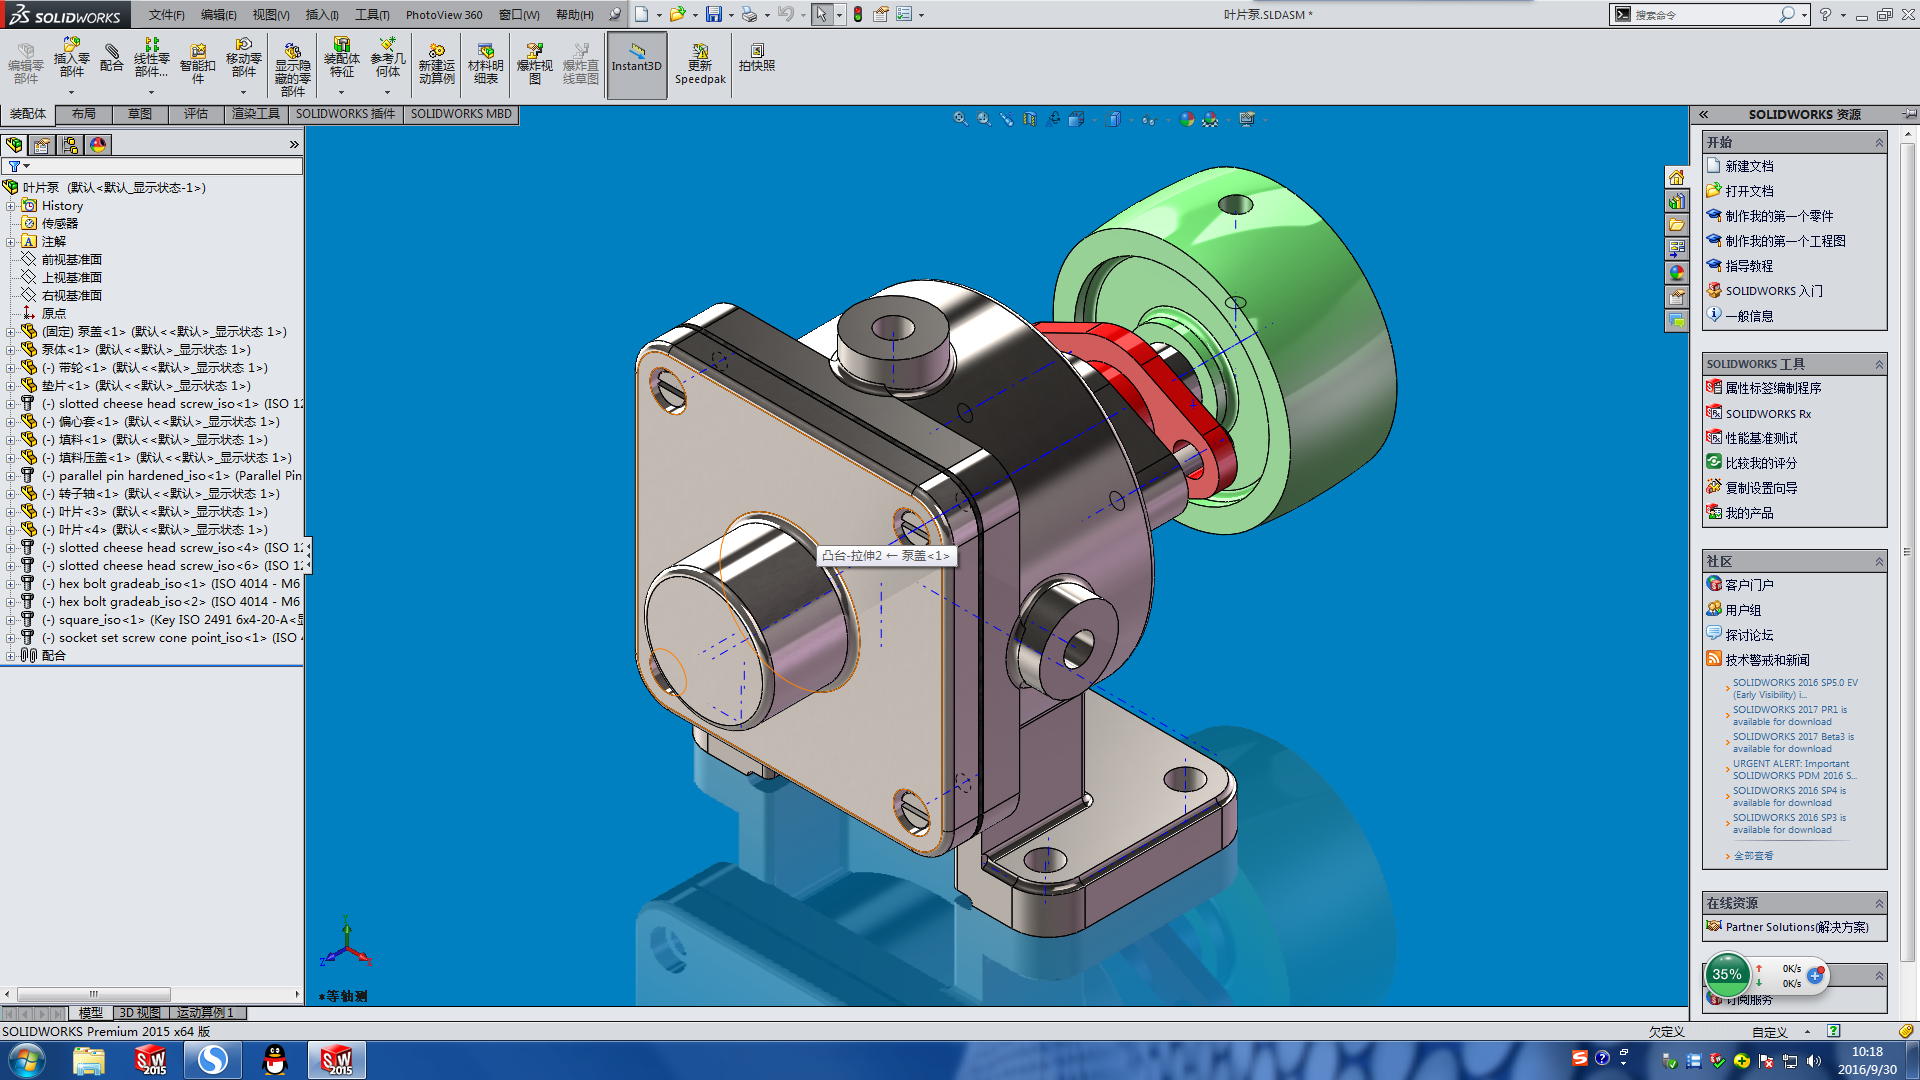Open Hide/Show Items glasses icon
The width and height of the screenshot is (1920, 1080).
click(1148, 119)
